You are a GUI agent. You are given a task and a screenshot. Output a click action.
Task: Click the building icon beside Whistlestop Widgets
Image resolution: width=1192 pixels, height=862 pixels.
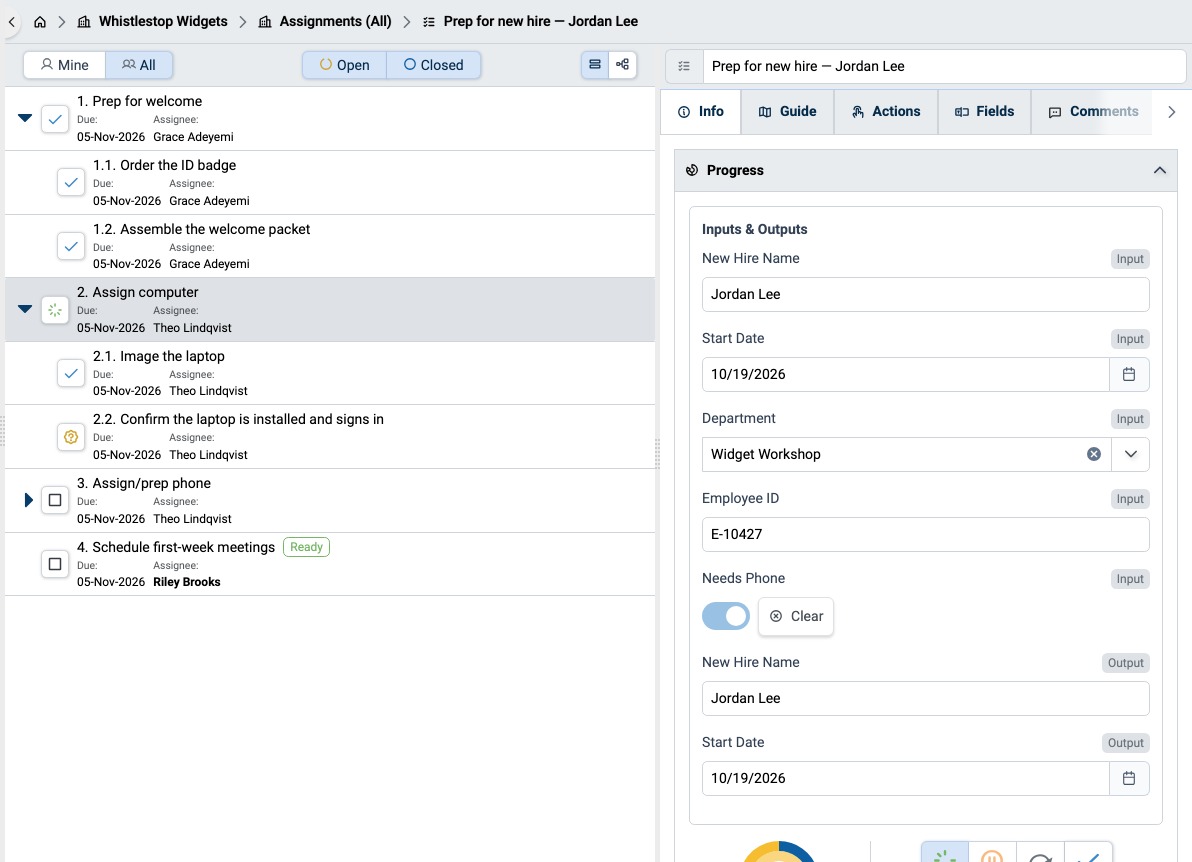tap(84, 22)
